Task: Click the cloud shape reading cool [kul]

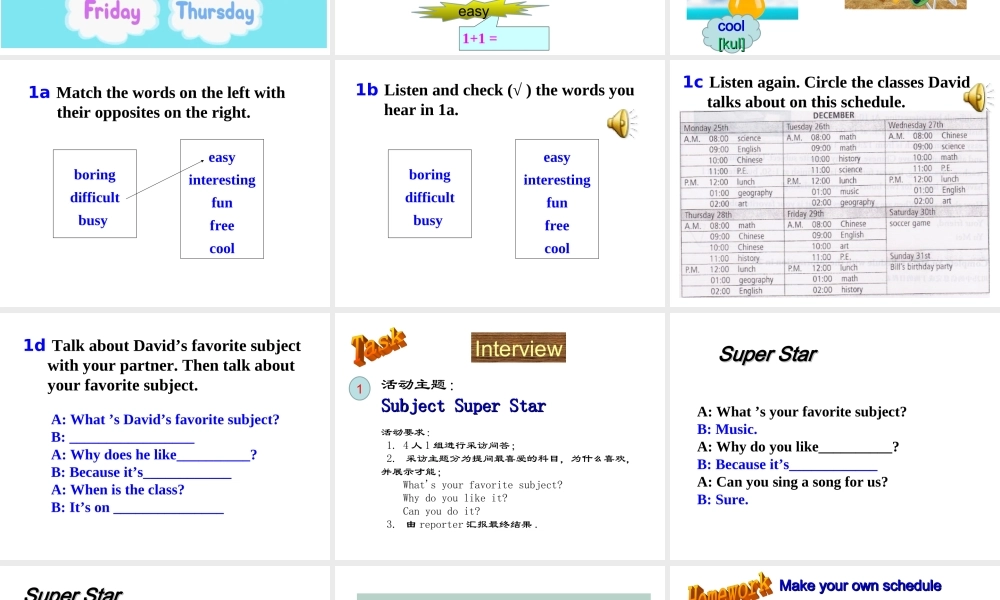Action: (731, 34)
